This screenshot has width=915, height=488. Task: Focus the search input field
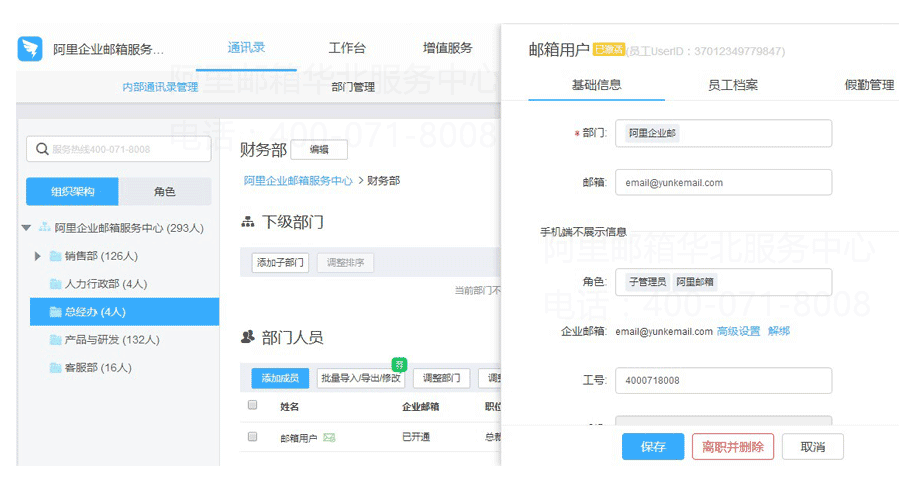(118, 149)
